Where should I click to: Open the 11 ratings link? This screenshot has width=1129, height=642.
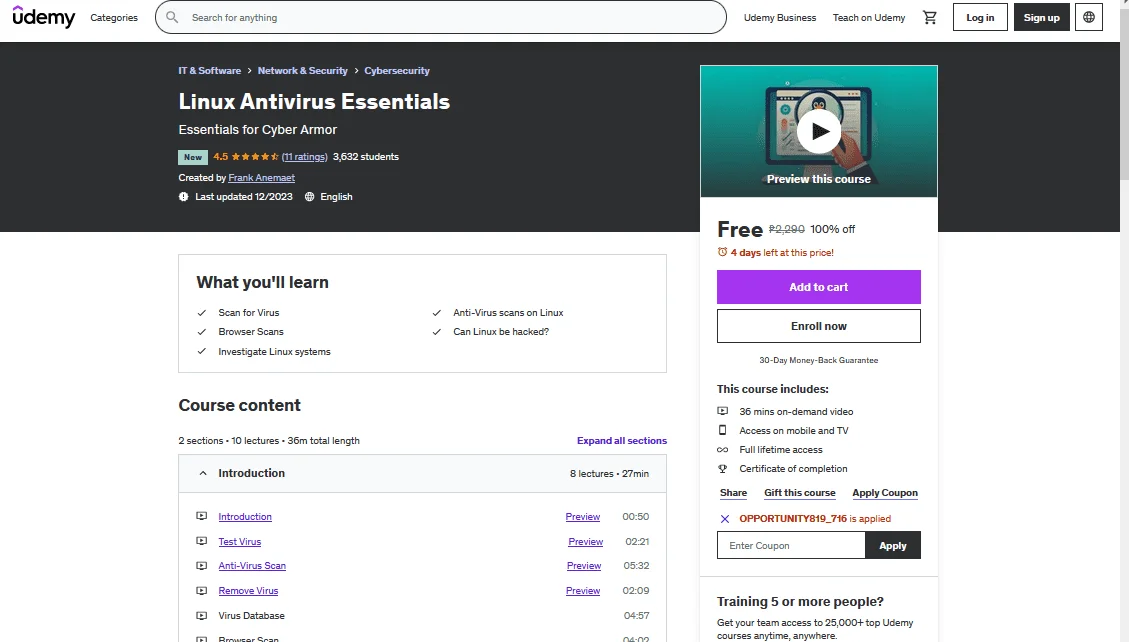305,157
